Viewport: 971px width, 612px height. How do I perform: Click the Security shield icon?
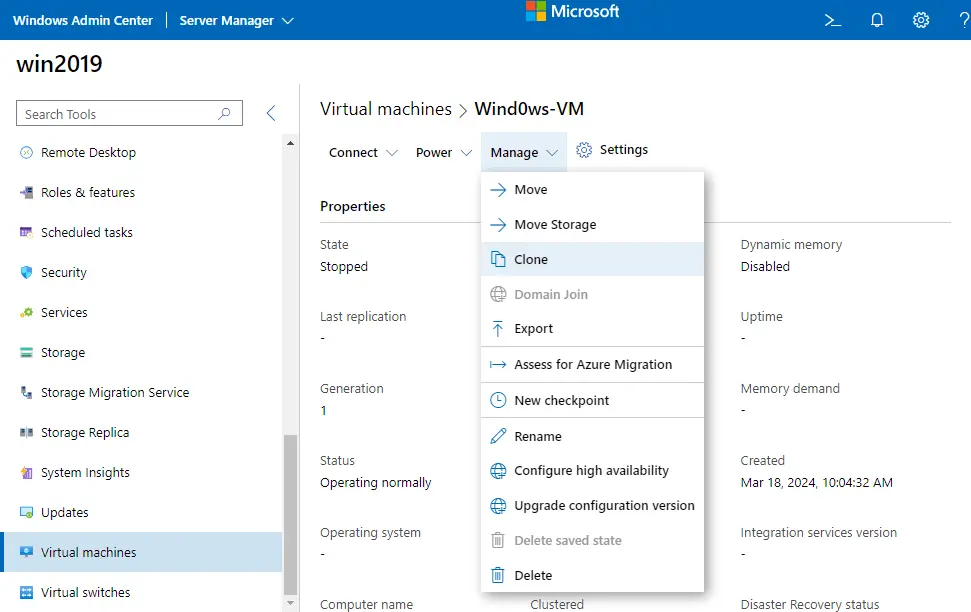point(26,273)
